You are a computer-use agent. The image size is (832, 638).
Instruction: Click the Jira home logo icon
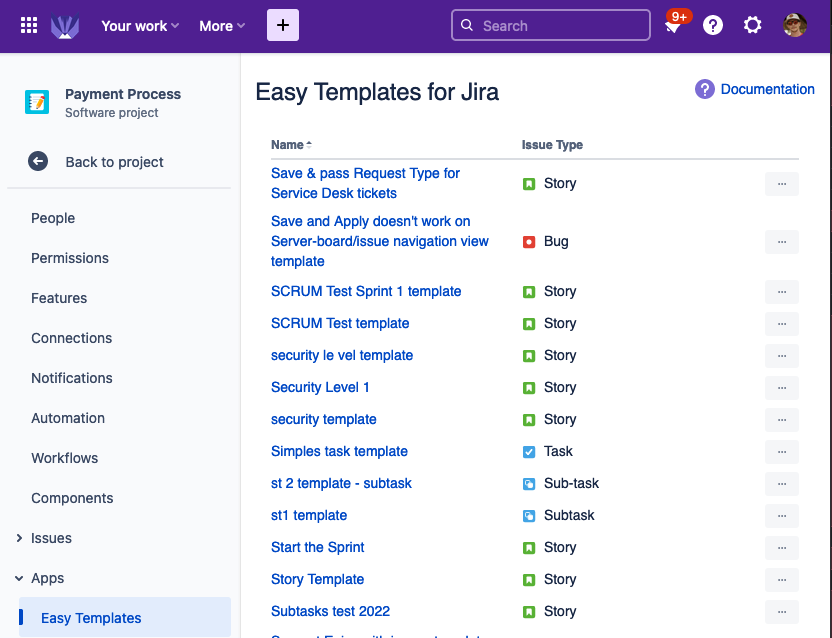[65, 26]
